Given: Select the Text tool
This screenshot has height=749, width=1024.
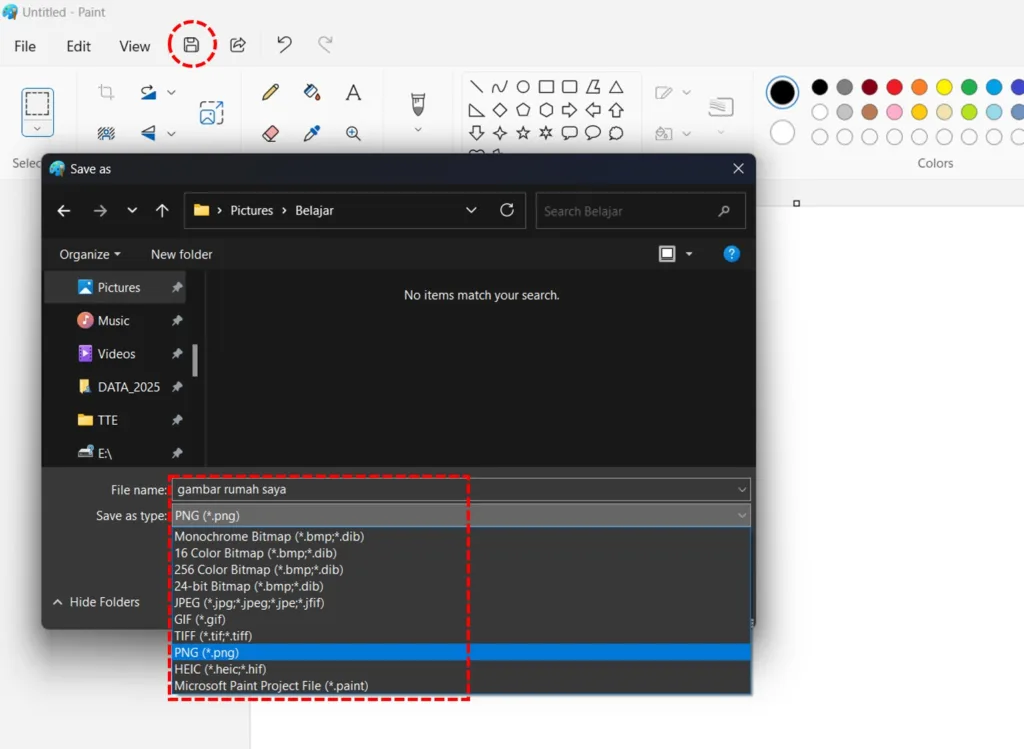Looking at the screenshot, I should click(353, 93).
